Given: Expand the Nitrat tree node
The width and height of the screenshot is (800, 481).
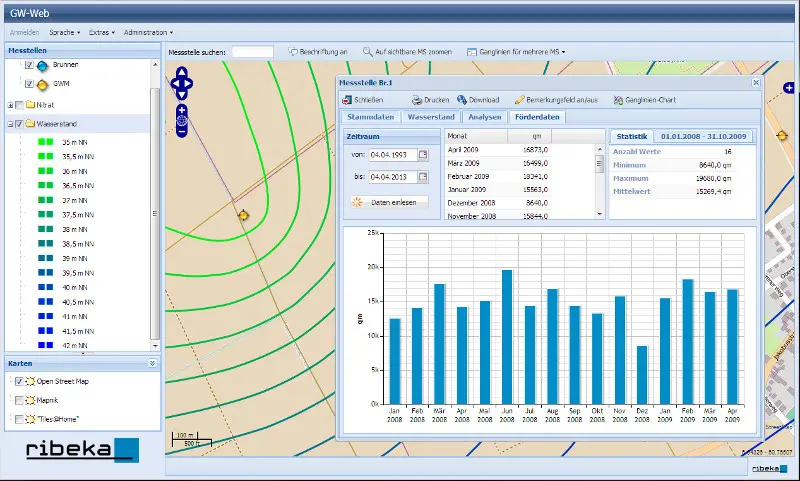Looking at the screenshot, I should 10,105.
